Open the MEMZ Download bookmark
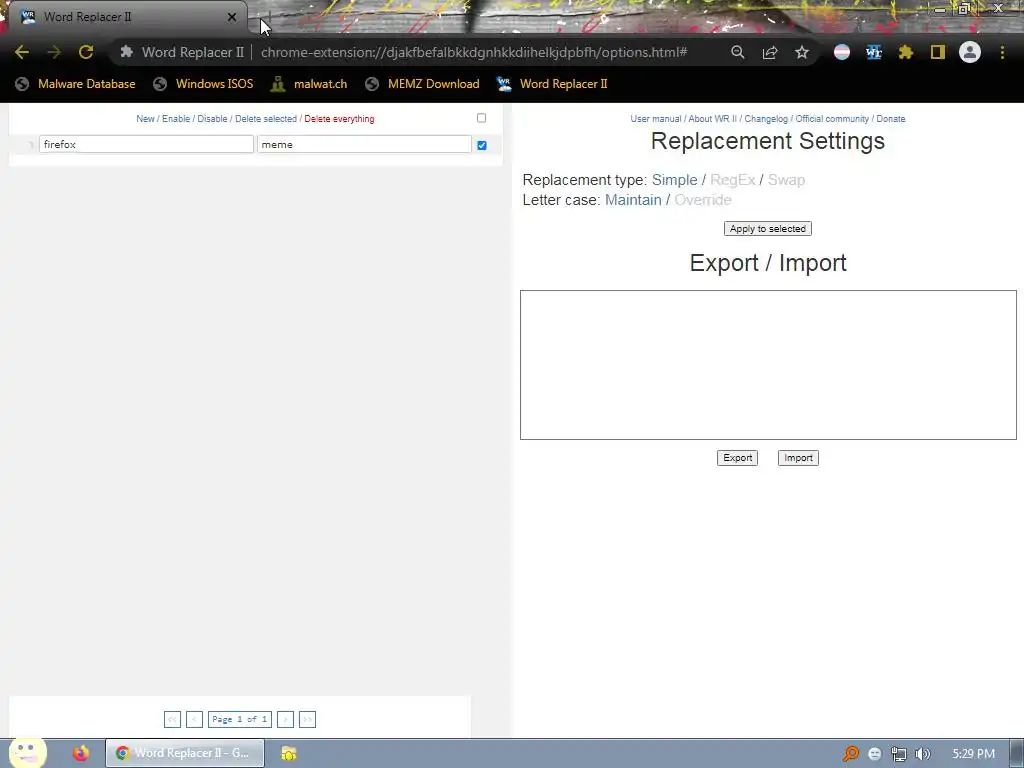 (x=423, y=84)
